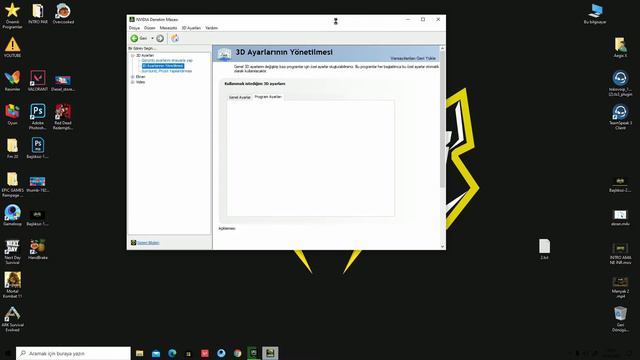Expand the Video tree node
The image size is (640, 360).
click(133, 82)
